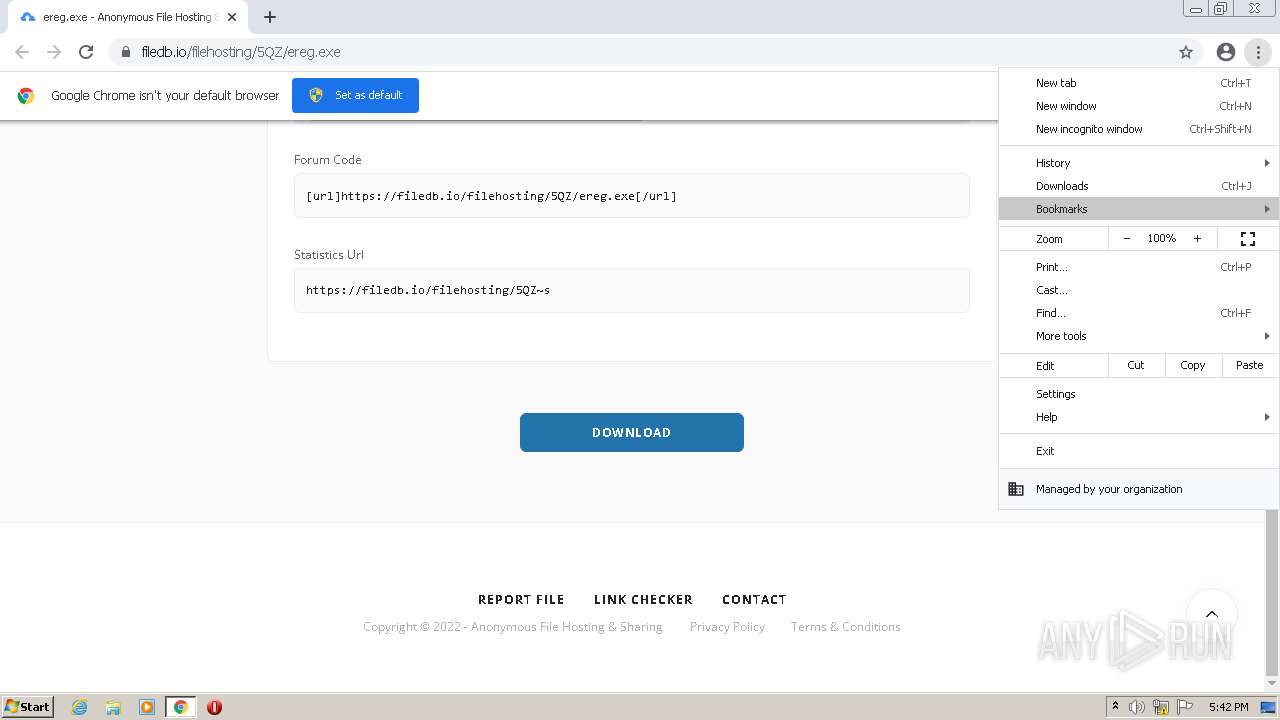1280x720 pixels.
Task: Select New tab menu item
Action: pyautogui.click(x=1139, y=83)
